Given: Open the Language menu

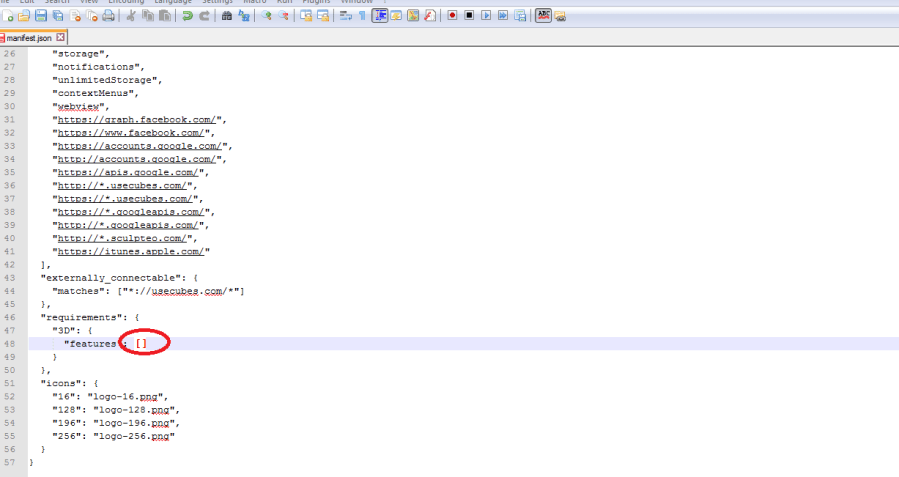Looking at the screenshot, I should (x=173, y=2).
